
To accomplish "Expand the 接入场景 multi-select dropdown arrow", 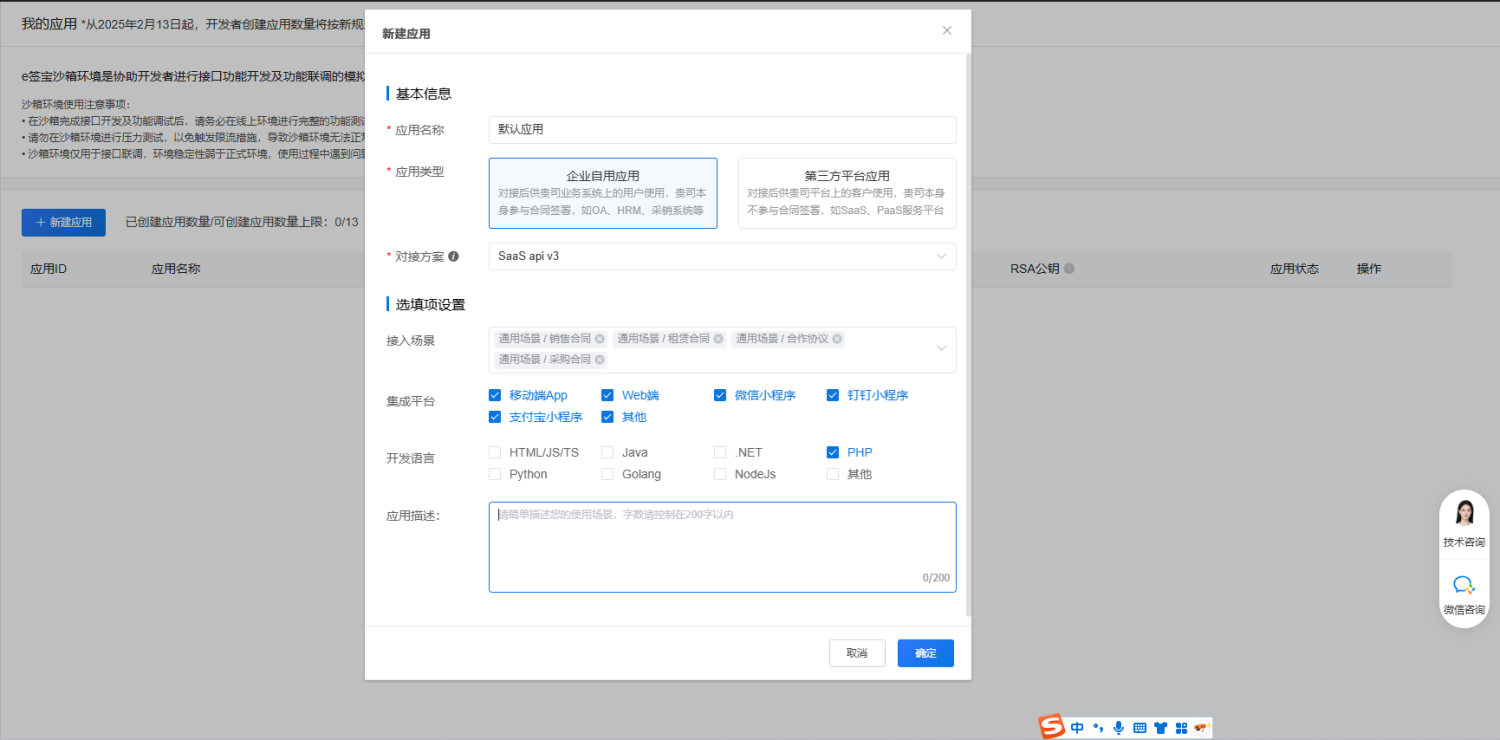I will point(940,349).
